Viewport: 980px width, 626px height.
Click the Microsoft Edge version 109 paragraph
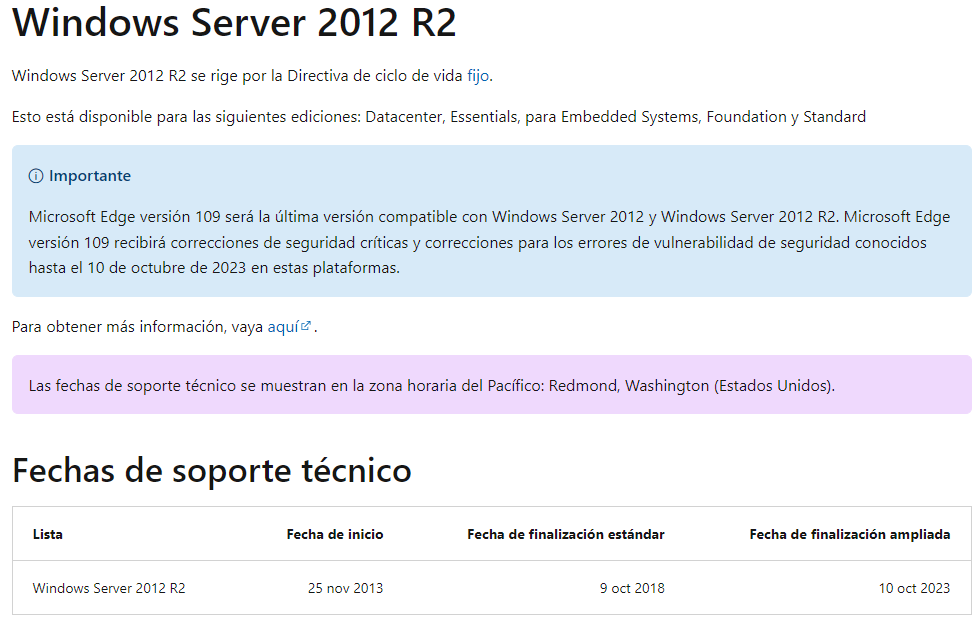click(x=489, y=242)
